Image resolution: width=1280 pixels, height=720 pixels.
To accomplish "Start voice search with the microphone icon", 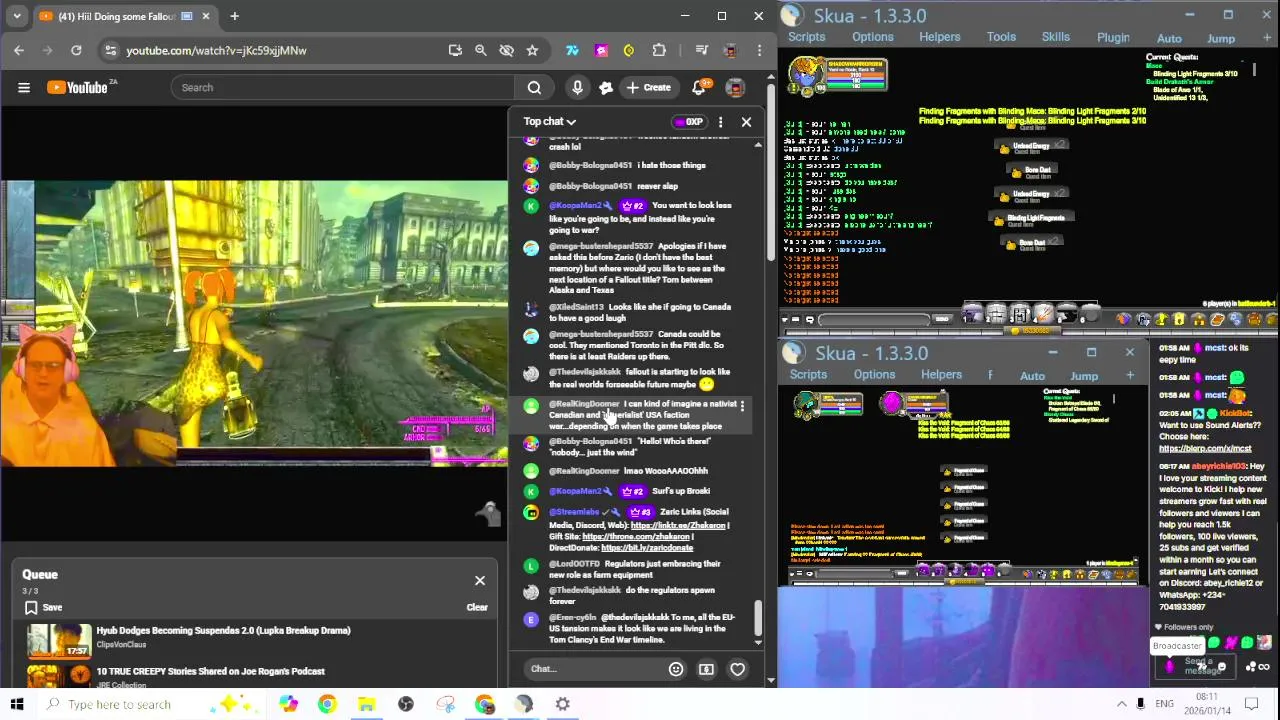I will pyautogui.click(x=577, y=88).
